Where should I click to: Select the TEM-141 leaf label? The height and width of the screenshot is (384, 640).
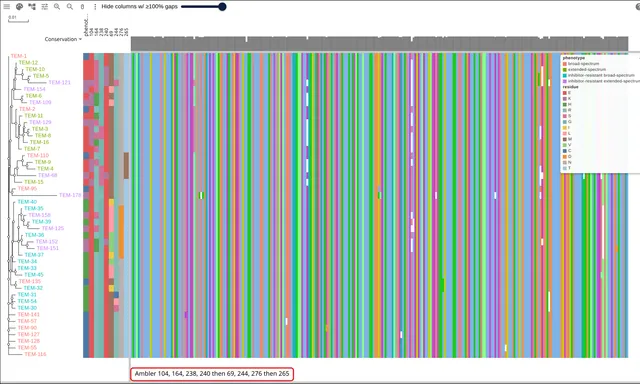[x=29, y=314]
